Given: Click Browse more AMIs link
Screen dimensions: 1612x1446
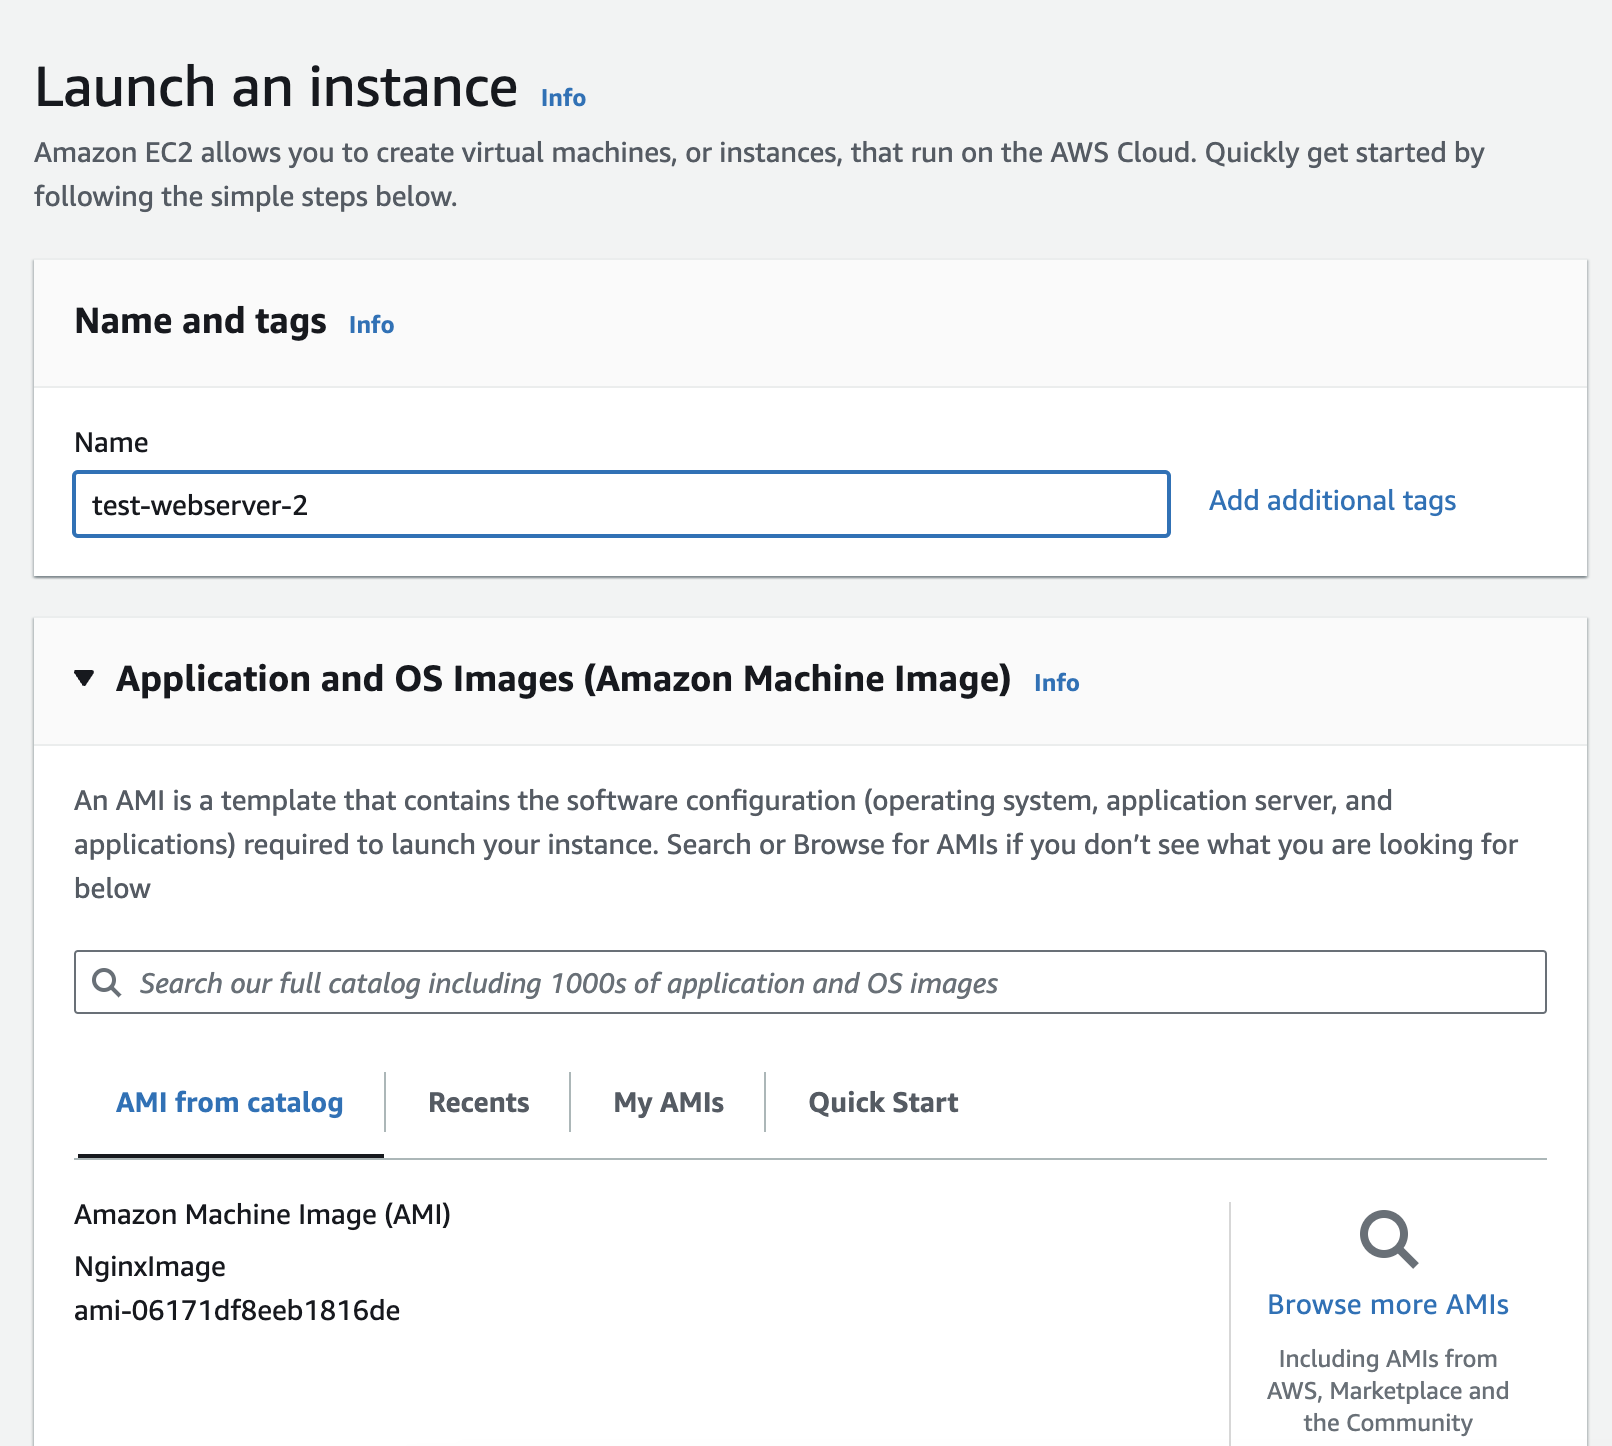Looking at the screenshot, I should [1387, 1304].
